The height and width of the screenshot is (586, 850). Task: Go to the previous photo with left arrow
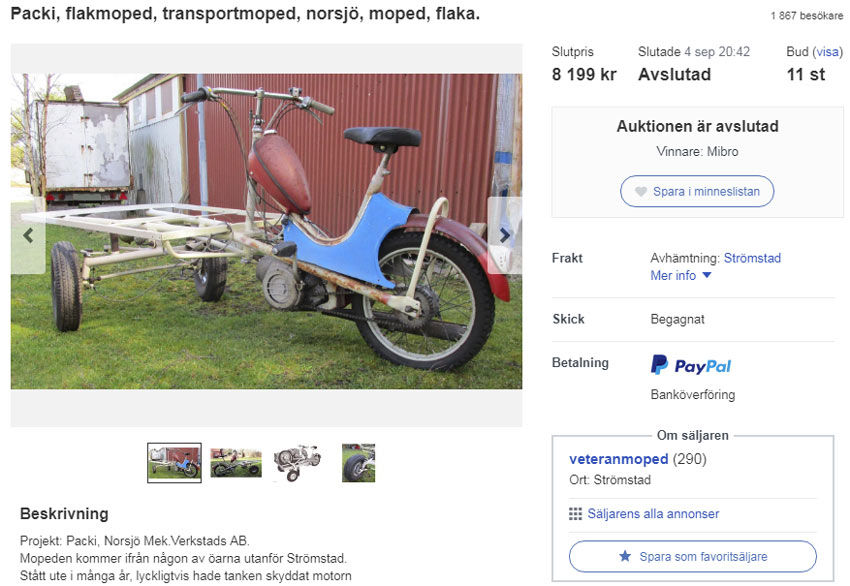pyautogui.click(x=28, y=235)
